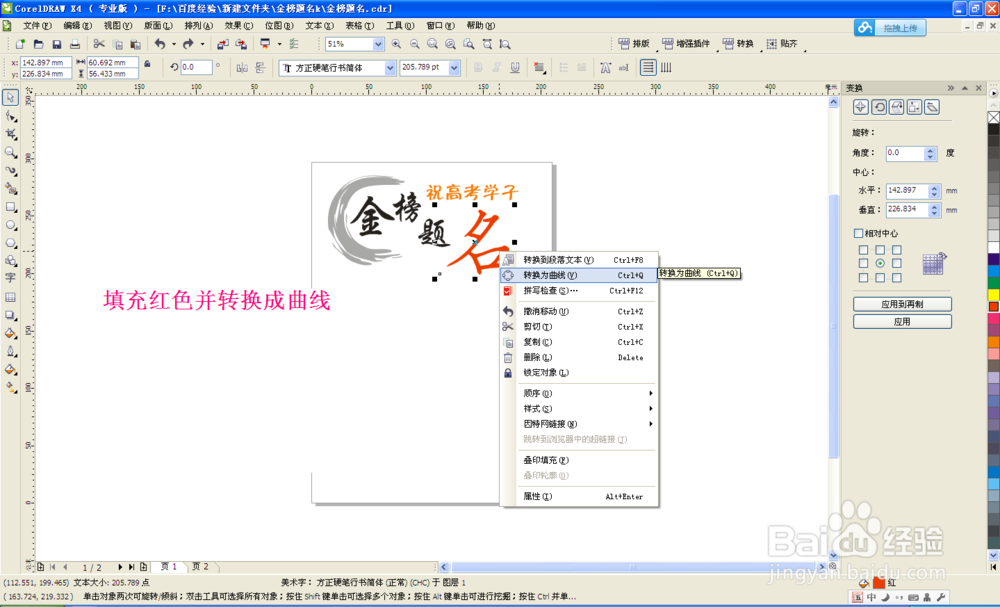The width and height of the screenshot is (1000, 607).
Task: Select the Crop tool
Action: tap(11, 134)
